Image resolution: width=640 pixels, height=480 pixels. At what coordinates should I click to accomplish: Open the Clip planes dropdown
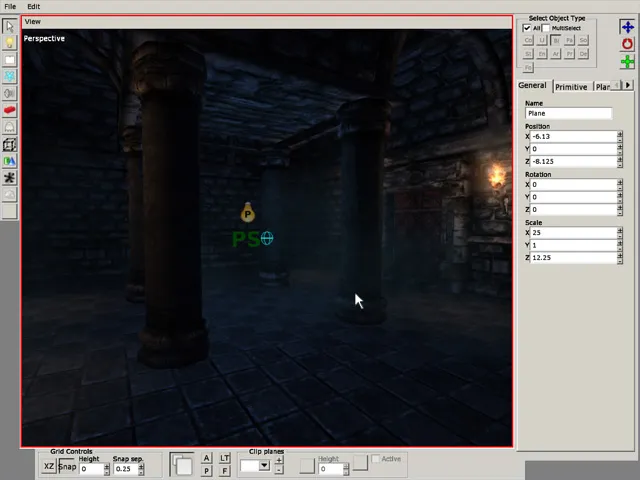265,465
